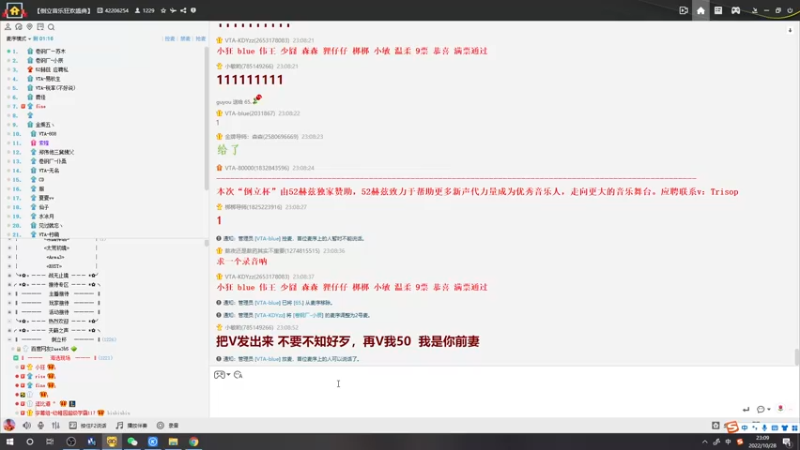
Task: Open Task View in the taskbar
Action: [49, 442]
